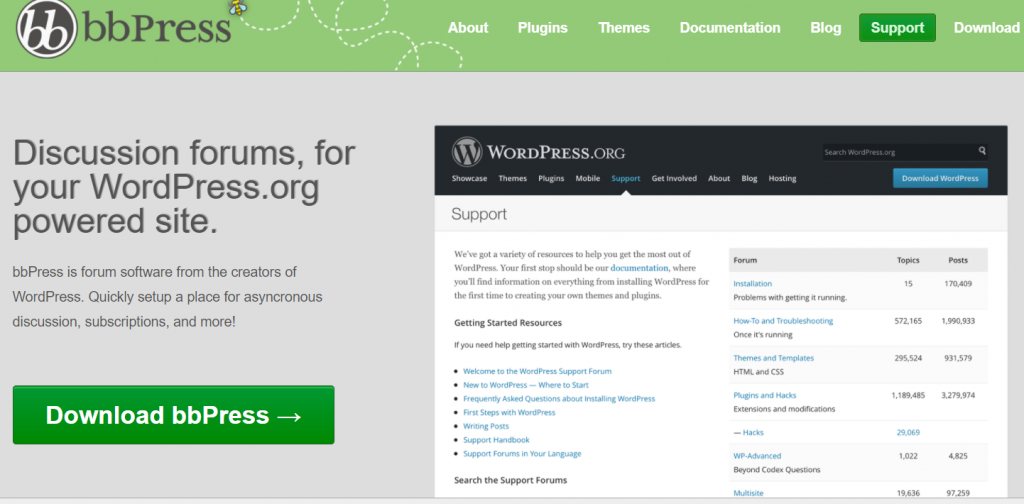Click the 'Beyond Codex Questions' description

[x=777, y=469]
